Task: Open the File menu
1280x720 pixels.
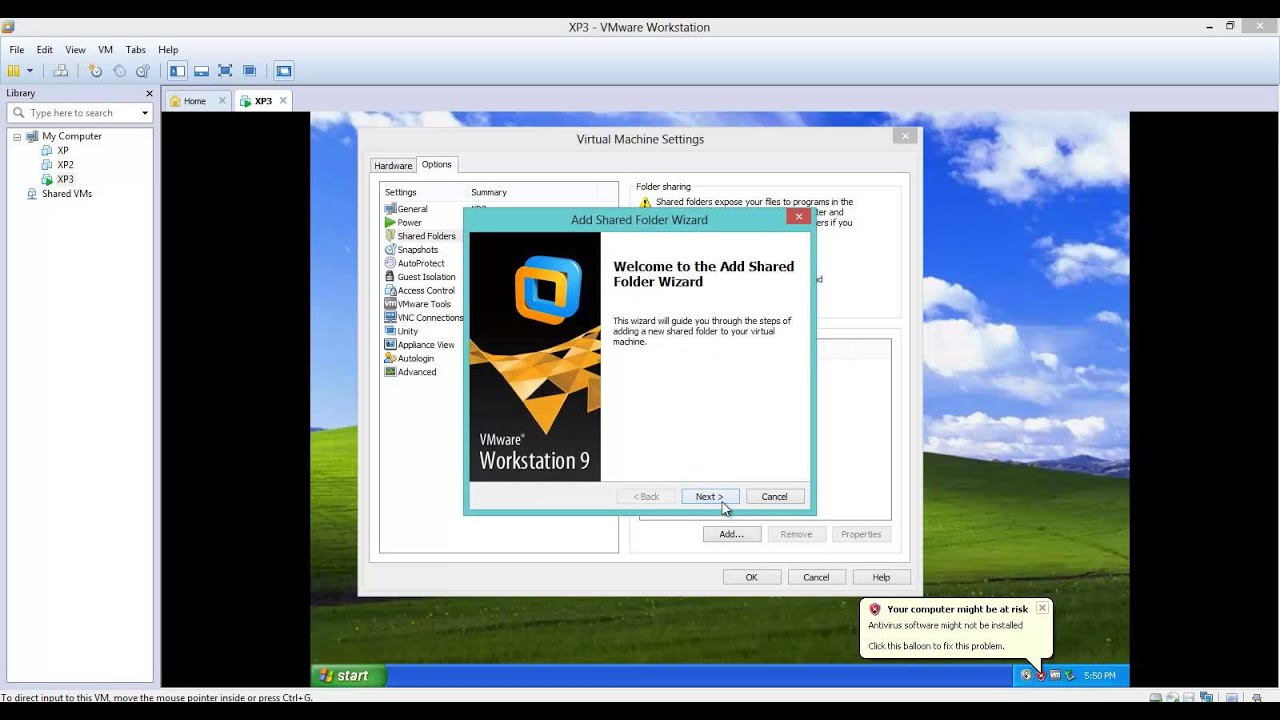Action: coord(17,50)
